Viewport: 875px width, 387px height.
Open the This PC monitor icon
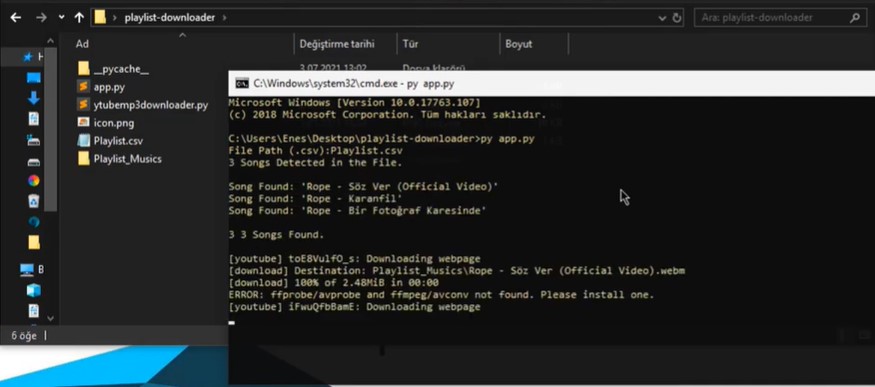pos(27,270)
